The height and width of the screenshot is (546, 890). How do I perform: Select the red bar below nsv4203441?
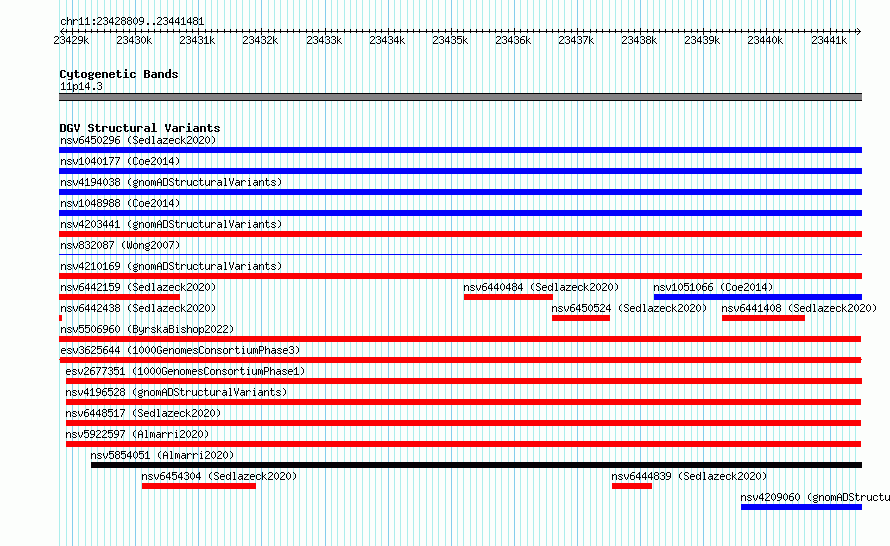tap(460, 234)
